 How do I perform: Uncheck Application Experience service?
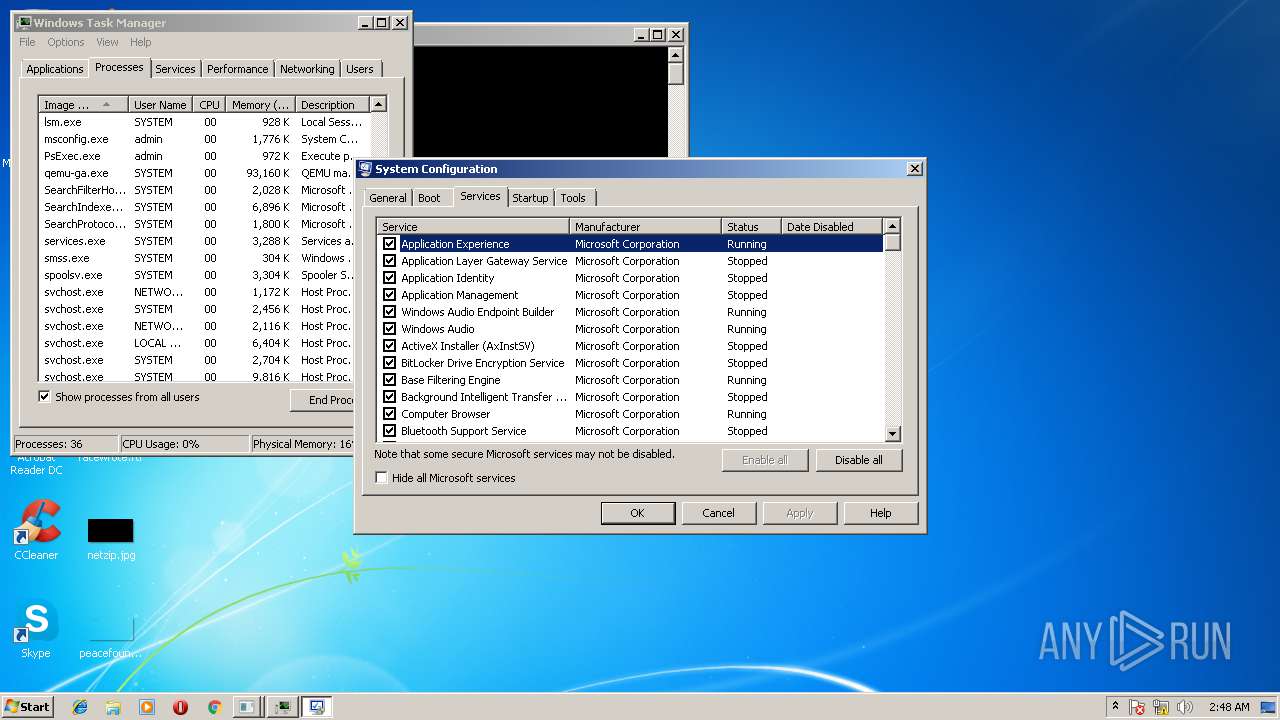coord(390,244)
